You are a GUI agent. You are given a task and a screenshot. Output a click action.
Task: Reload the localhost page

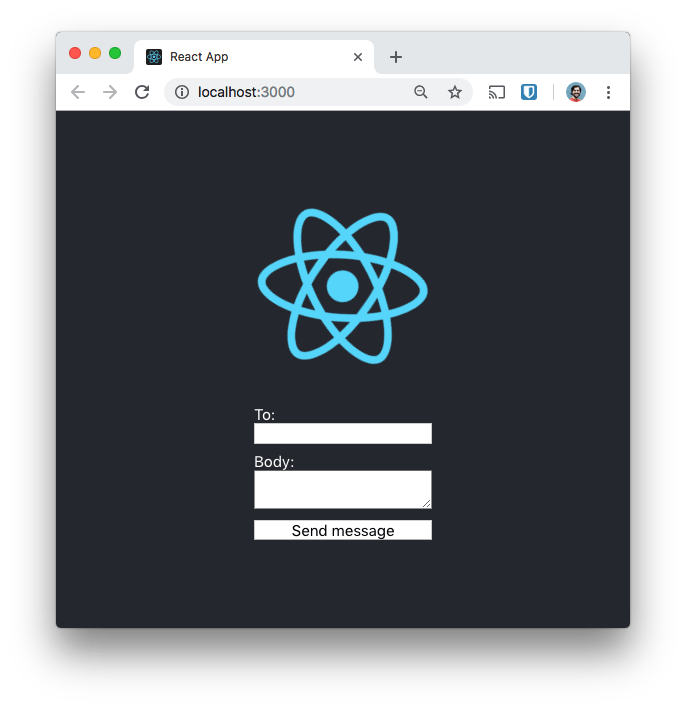(x=142, y=92)
